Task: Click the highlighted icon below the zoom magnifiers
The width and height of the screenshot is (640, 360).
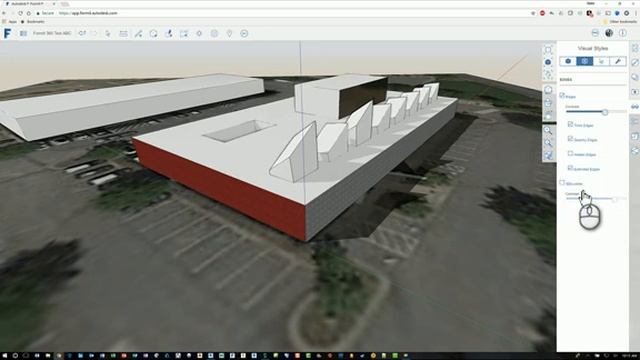Action: click(549, 156)
